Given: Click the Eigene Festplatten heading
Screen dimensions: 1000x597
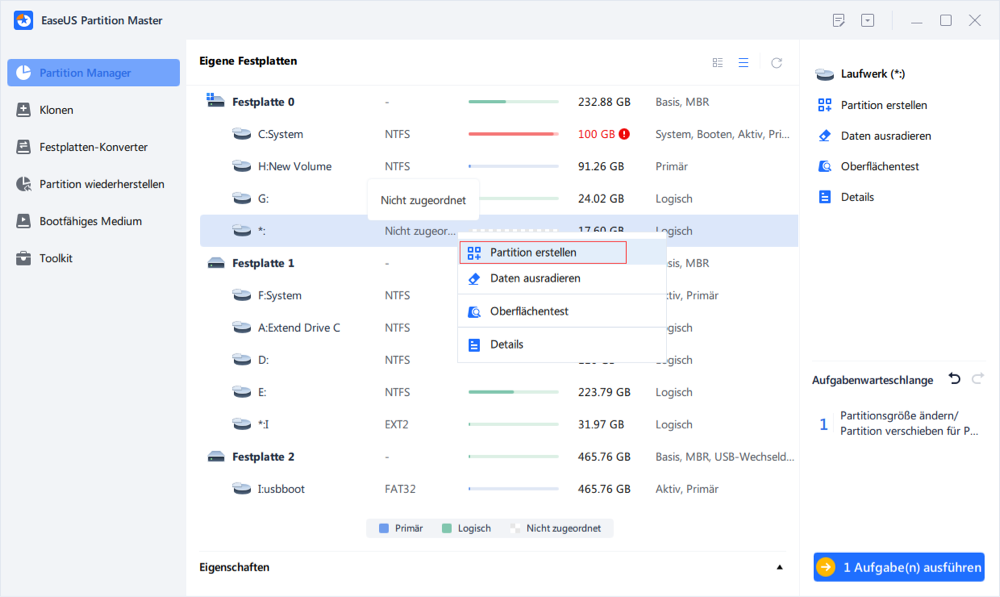Looking at the screenshot, I should click(248, 61).
